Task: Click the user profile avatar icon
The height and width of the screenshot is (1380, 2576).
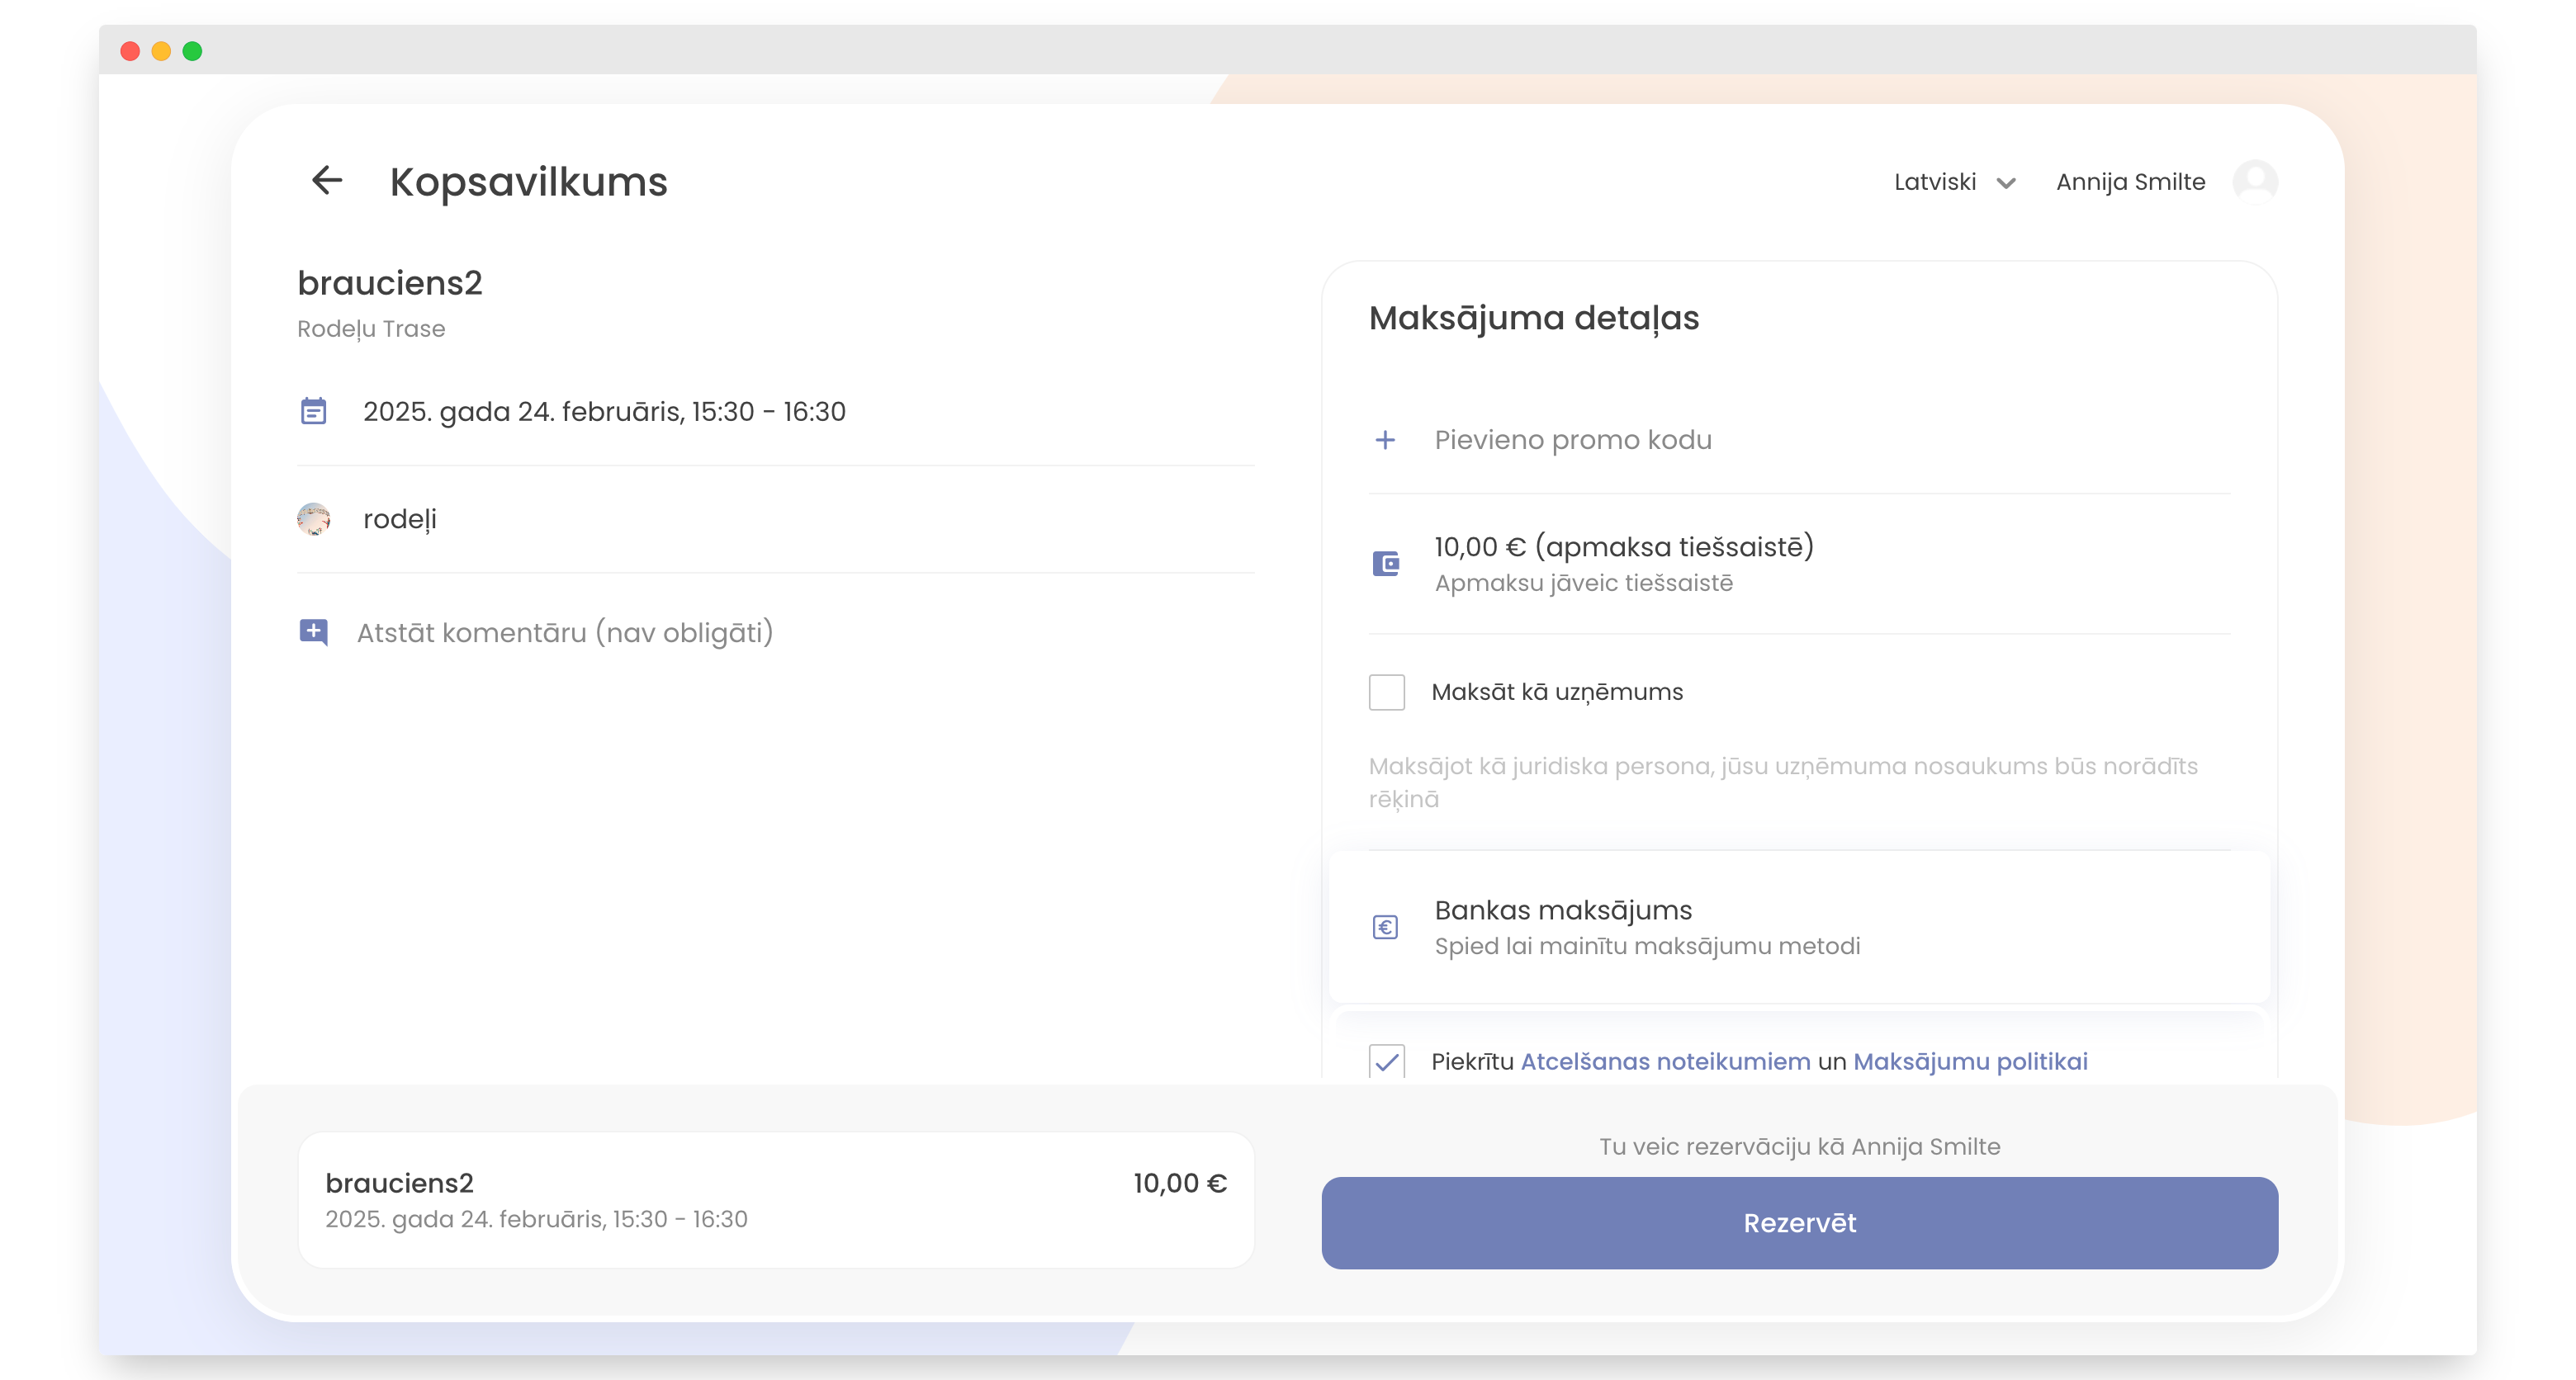Action: pyautogui.click(x=2255, y=181)
